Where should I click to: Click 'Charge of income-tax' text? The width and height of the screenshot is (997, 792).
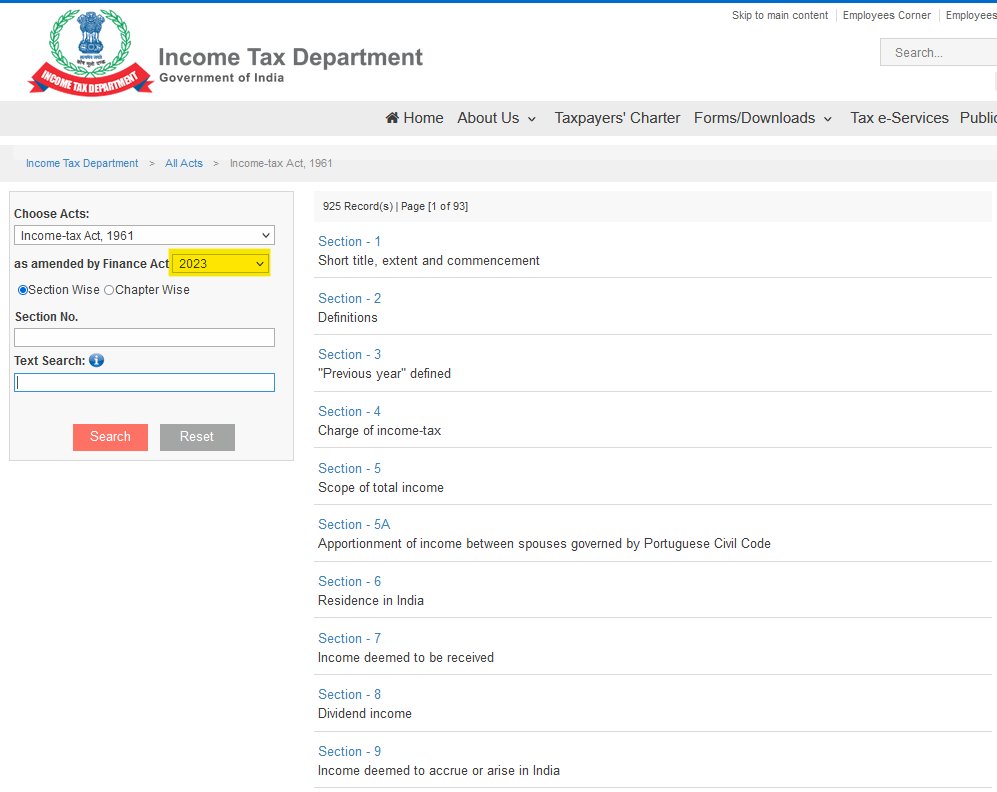[x=379, y=430]
